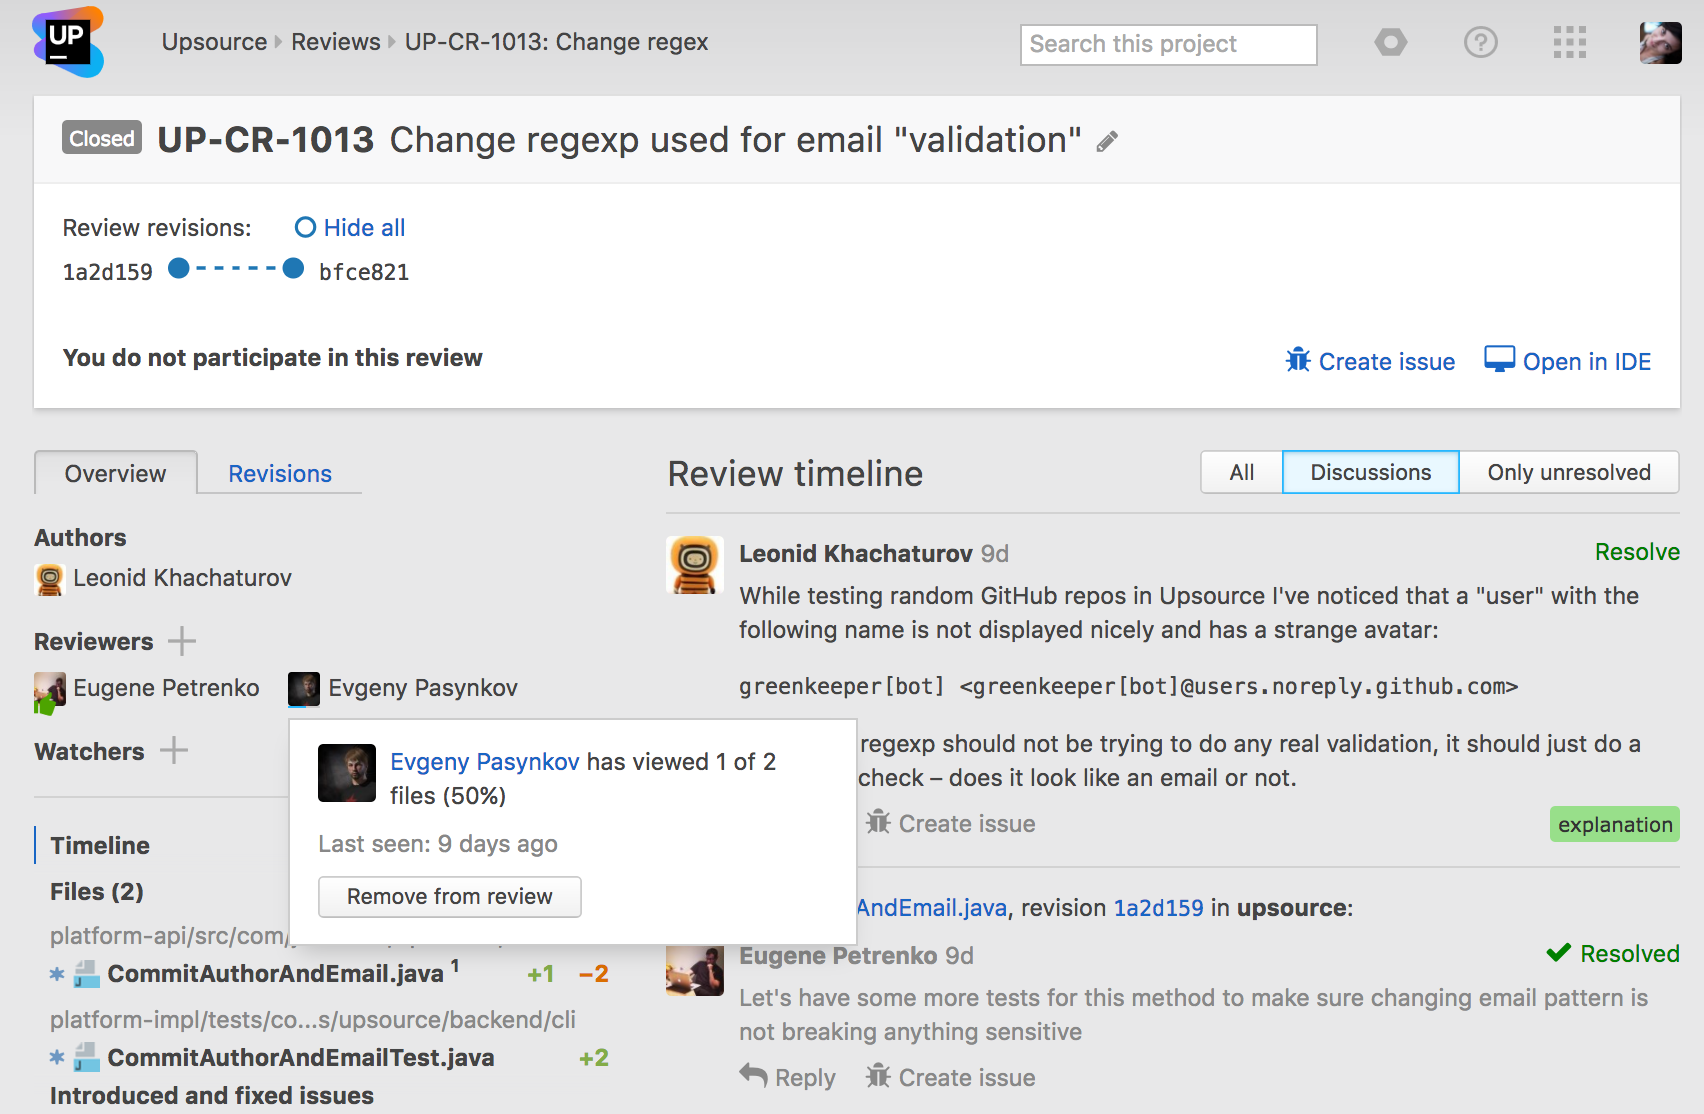Switch to the Revisions tab
The image size is (1704, 1114).
(280, 473)
